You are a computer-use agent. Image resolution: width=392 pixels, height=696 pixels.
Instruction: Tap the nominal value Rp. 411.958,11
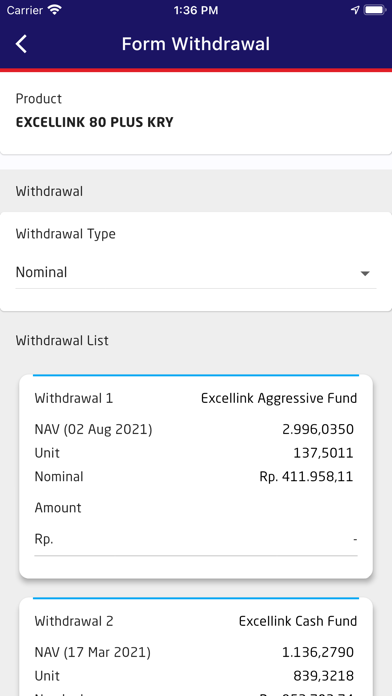coord(306,477)
